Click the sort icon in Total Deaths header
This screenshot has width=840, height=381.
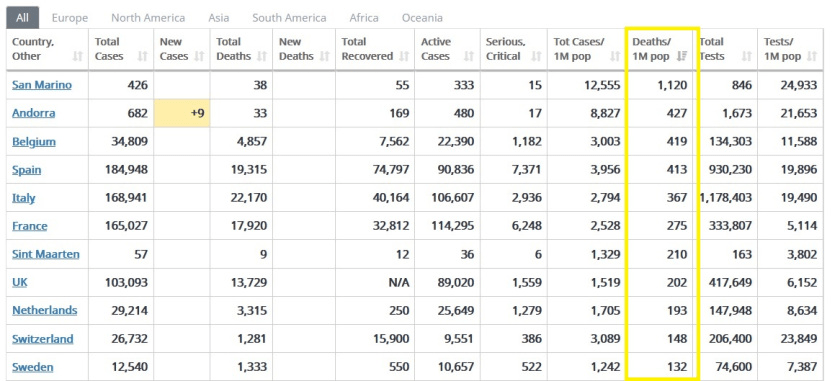(x=262, y=56)
